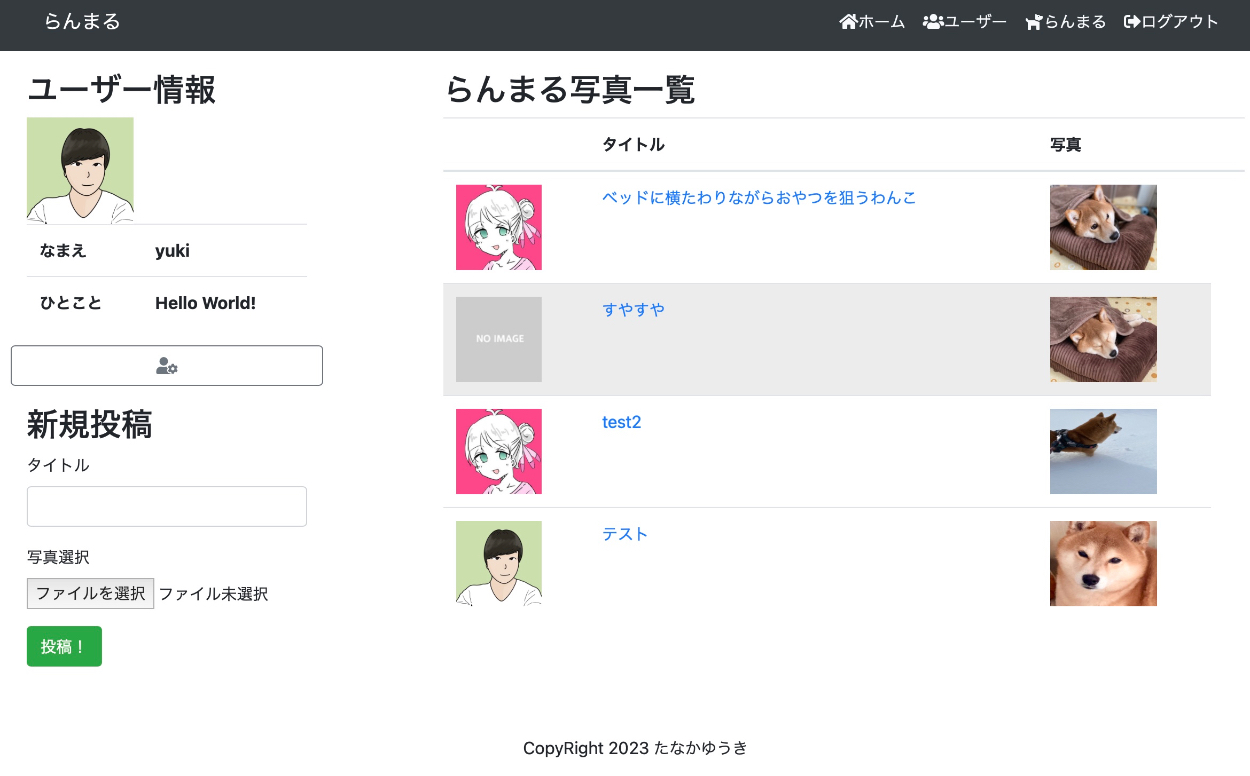Screen dimensions: 1250x776
Task: Open the すやすや post link
Action: (x=633, y=310)
